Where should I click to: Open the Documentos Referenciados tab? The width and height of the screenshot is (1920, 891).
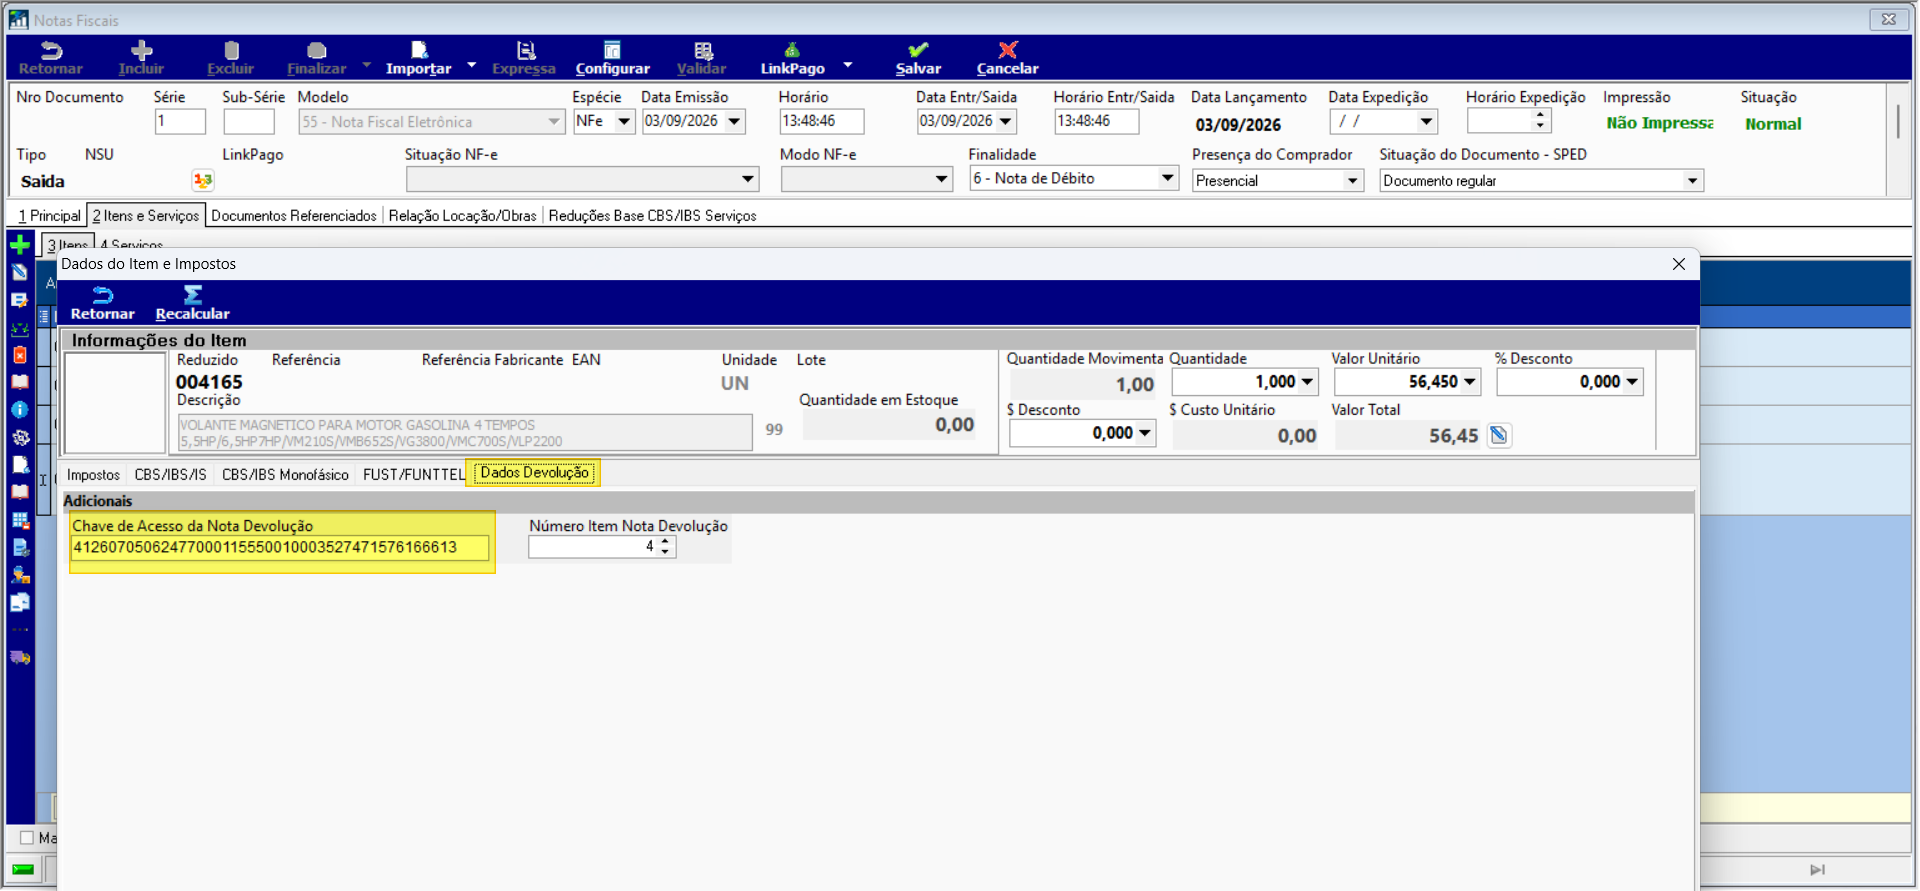(x=294, y=215)
